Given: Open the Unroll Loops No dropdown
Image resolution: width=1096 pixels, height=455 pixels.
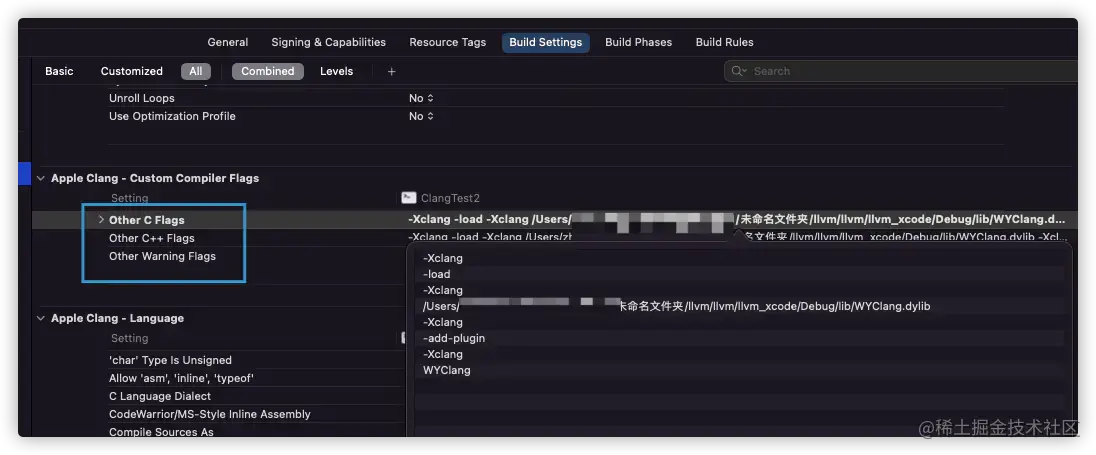Looking at the screenshot, I should tap(421, 99).
